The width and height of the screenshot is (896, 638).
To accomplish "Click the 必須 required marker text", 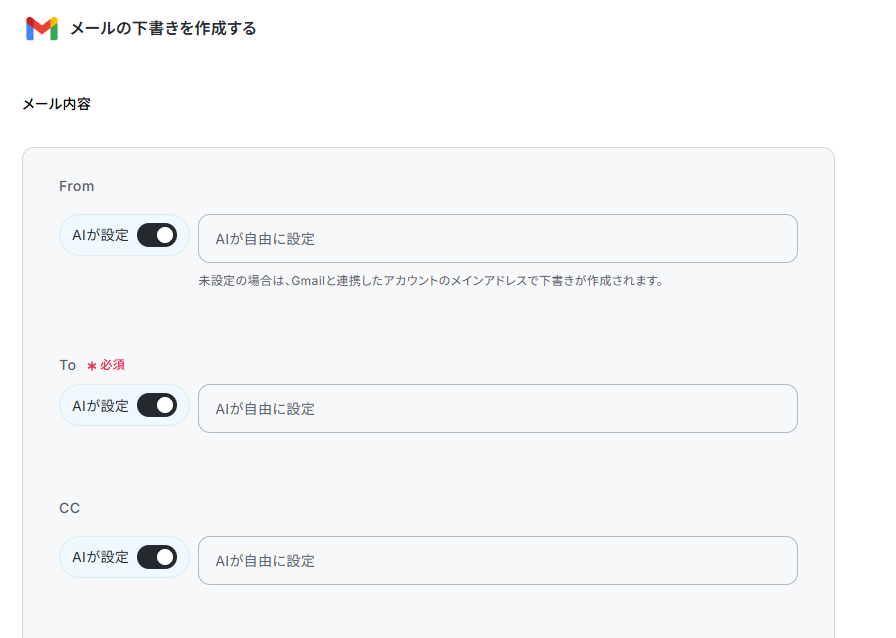I will (x=113, y=365).
